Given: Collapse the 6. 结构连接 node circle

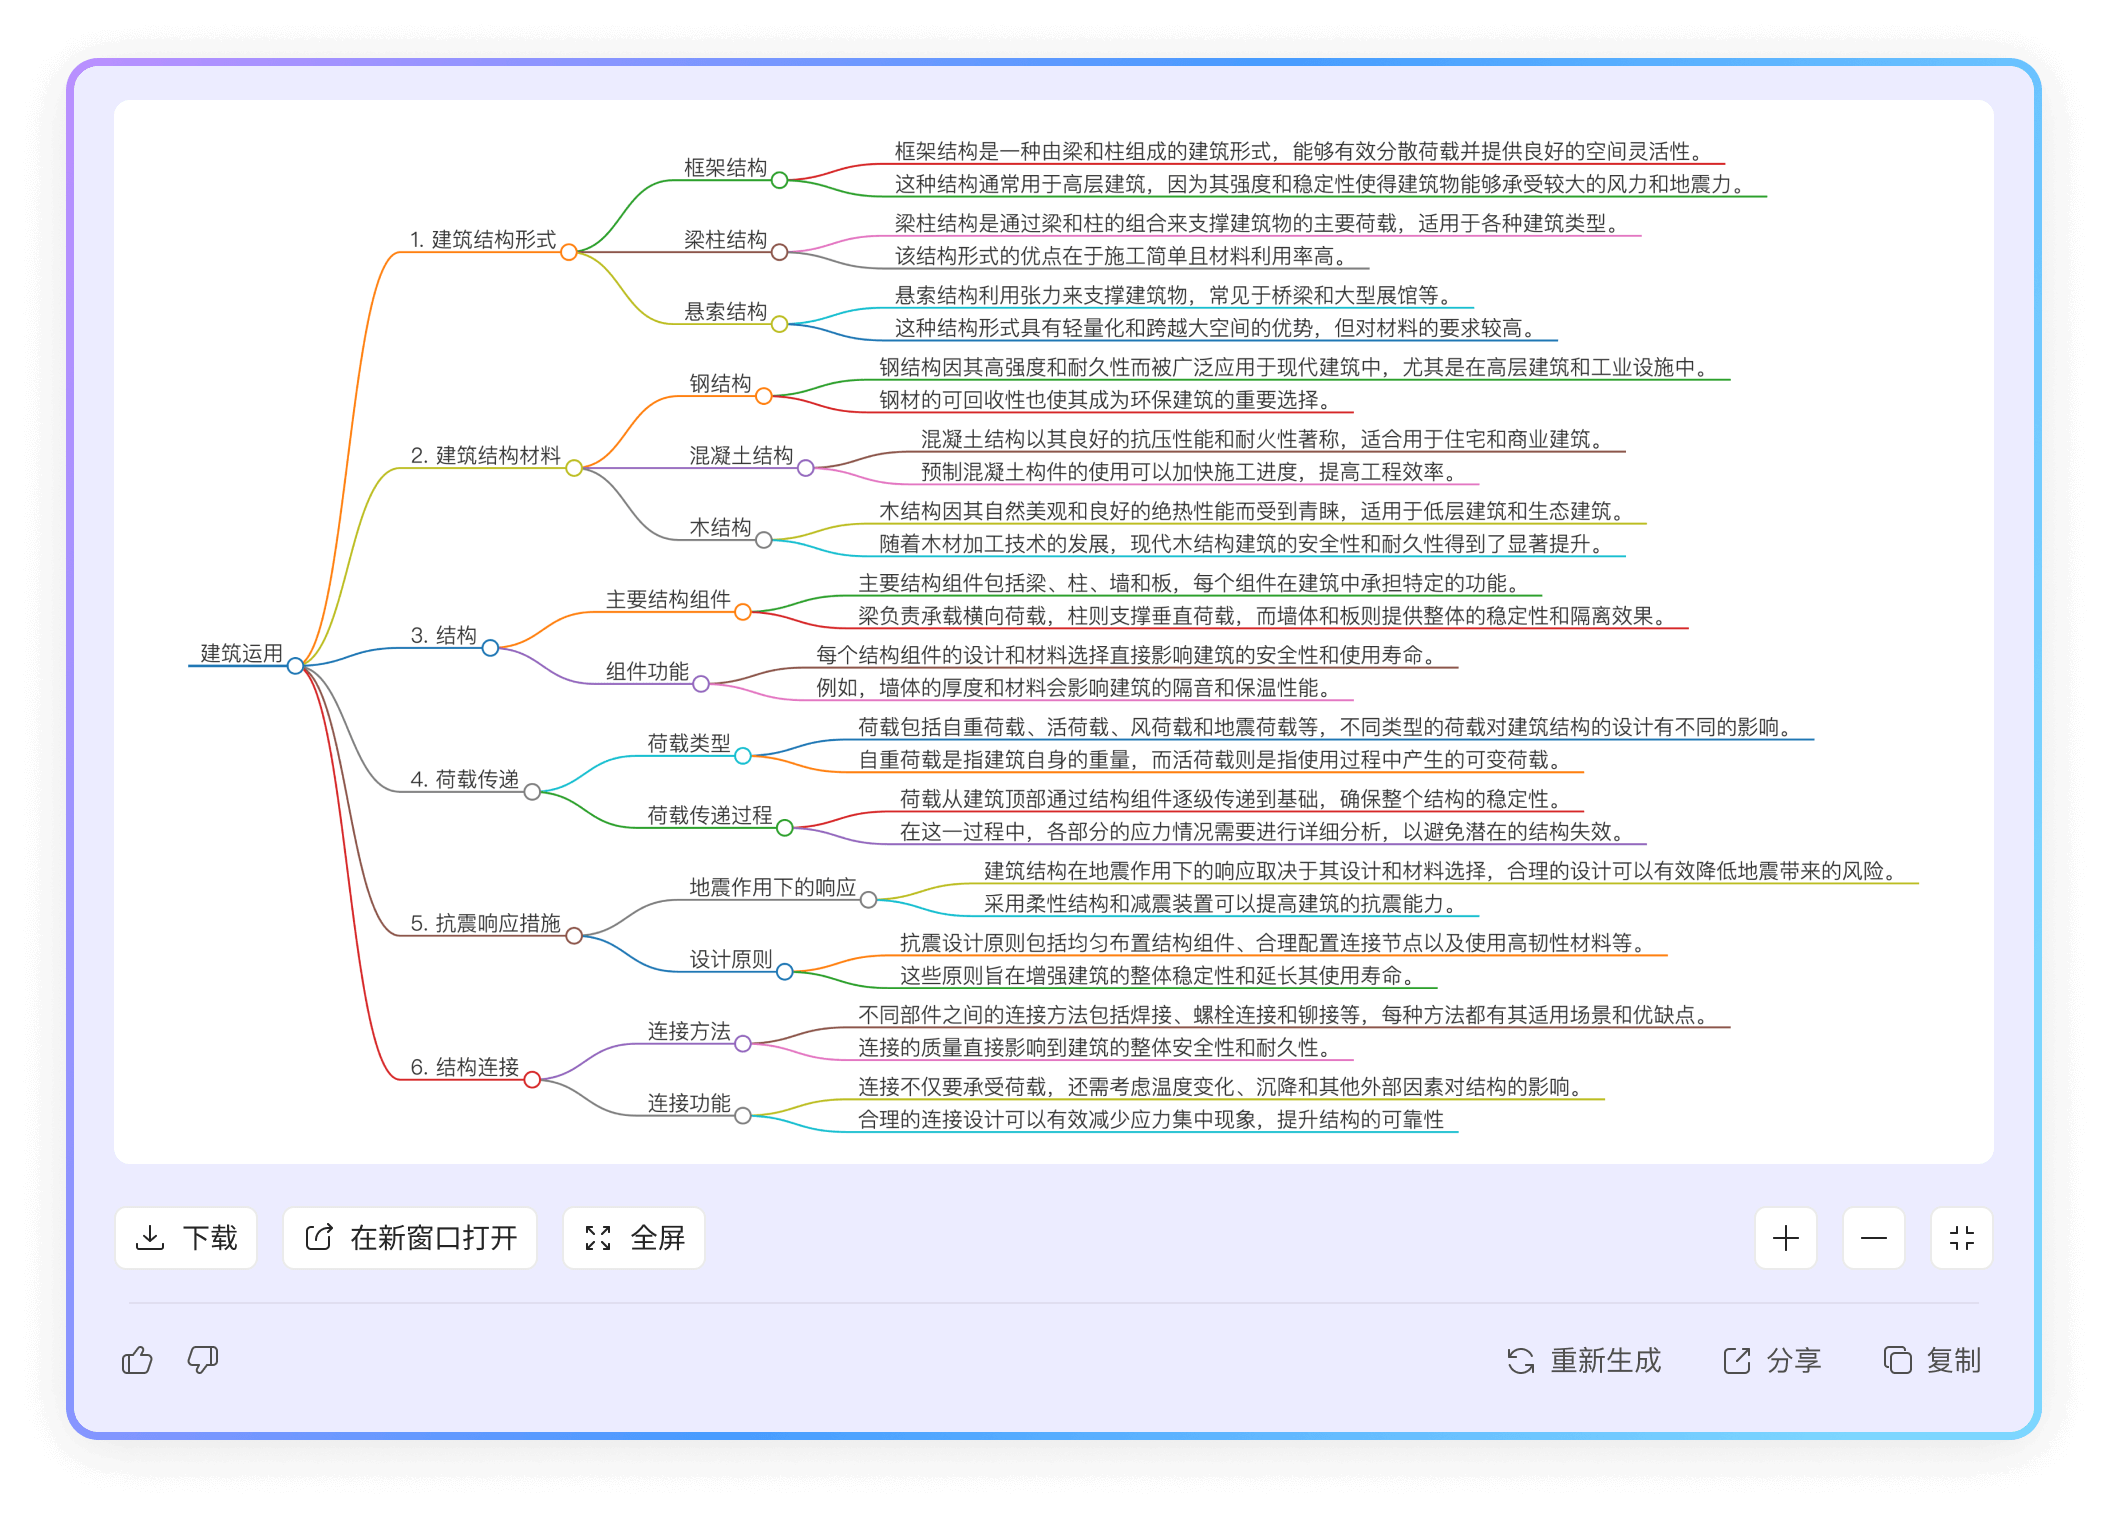Looking at the screenshot, I should (x=532, y=1080).
